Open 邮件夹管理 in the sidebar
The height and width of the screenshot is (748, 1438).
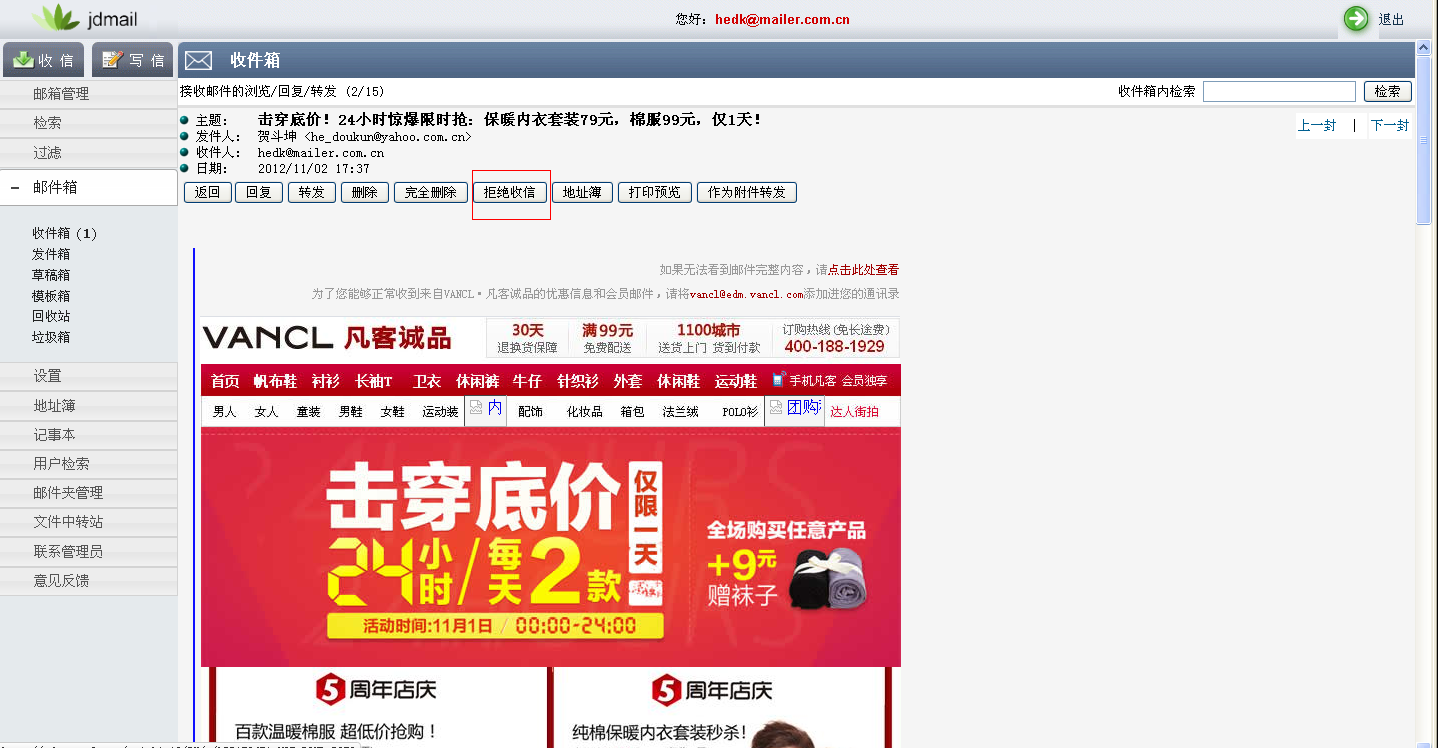click(68, 492)
